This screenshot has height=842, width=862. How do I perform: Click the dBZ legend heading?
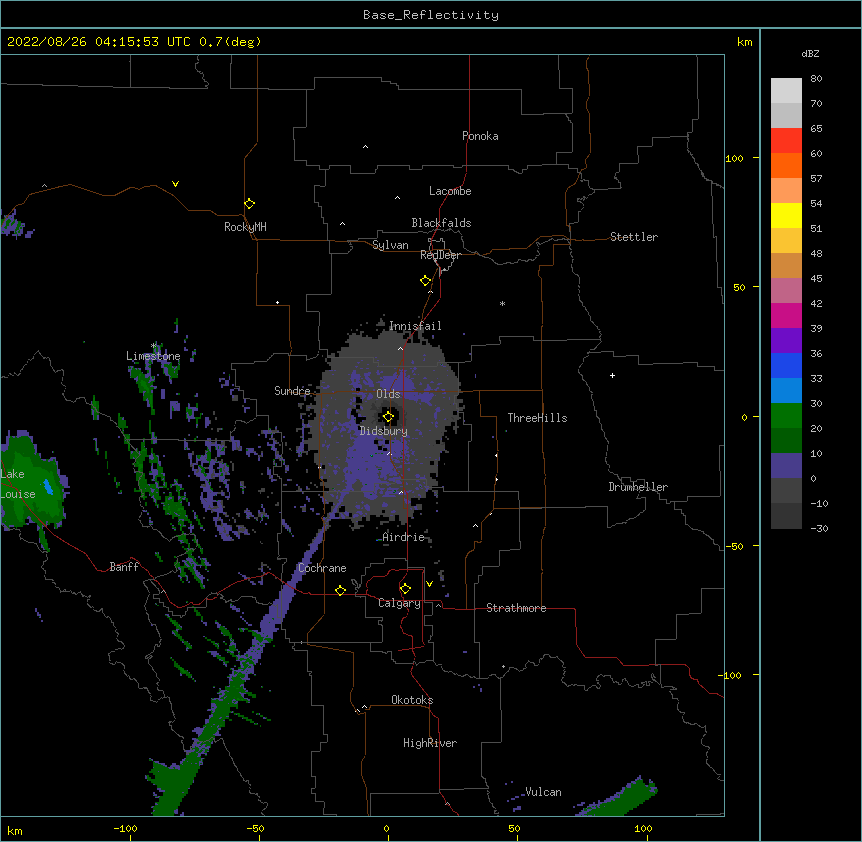coord(810,53)
